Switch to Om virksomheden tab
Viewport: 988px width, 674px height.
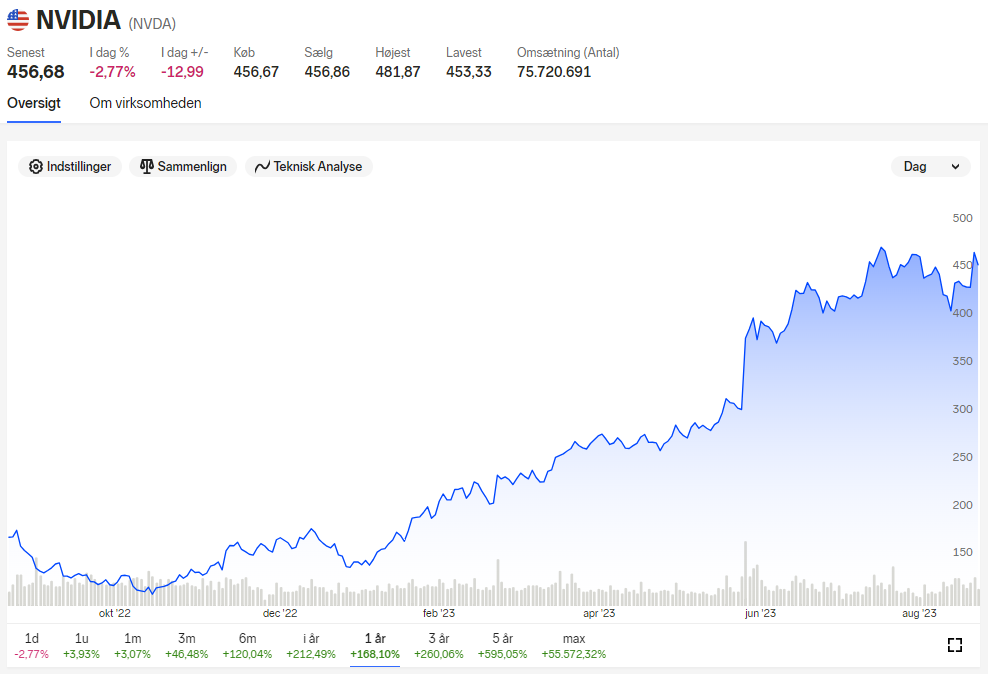click(146, 103)
